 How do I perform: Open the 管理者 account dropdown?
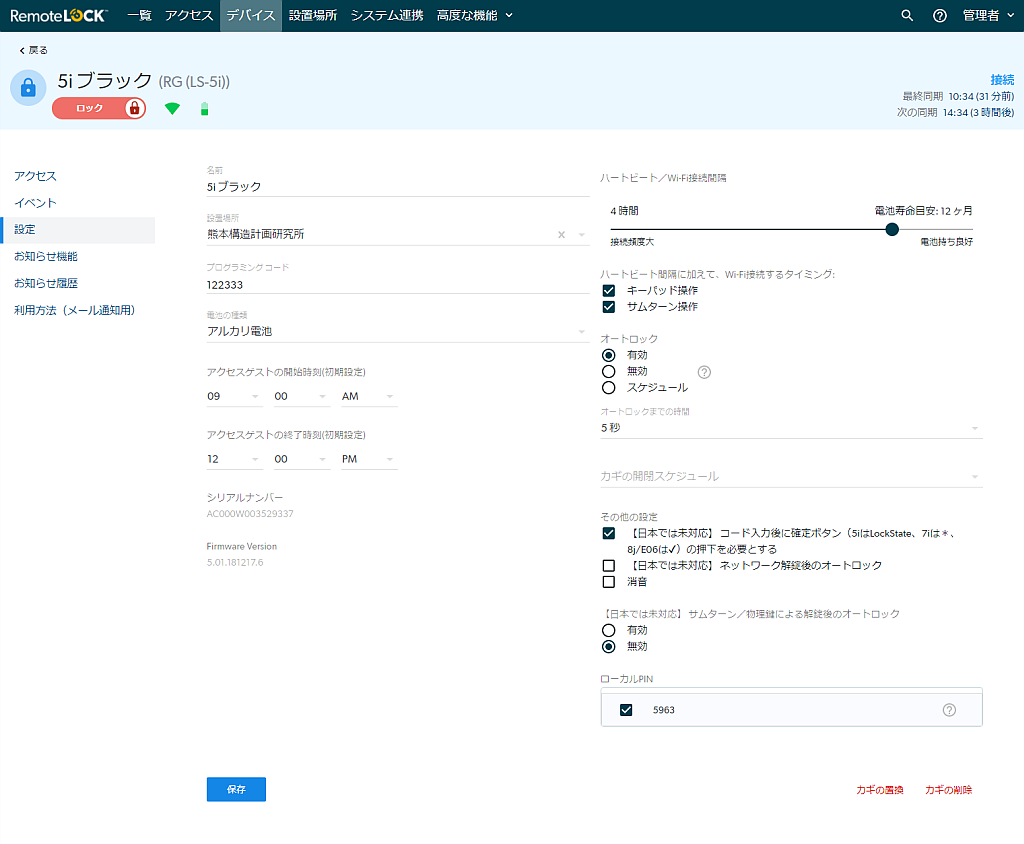point(988,16)
